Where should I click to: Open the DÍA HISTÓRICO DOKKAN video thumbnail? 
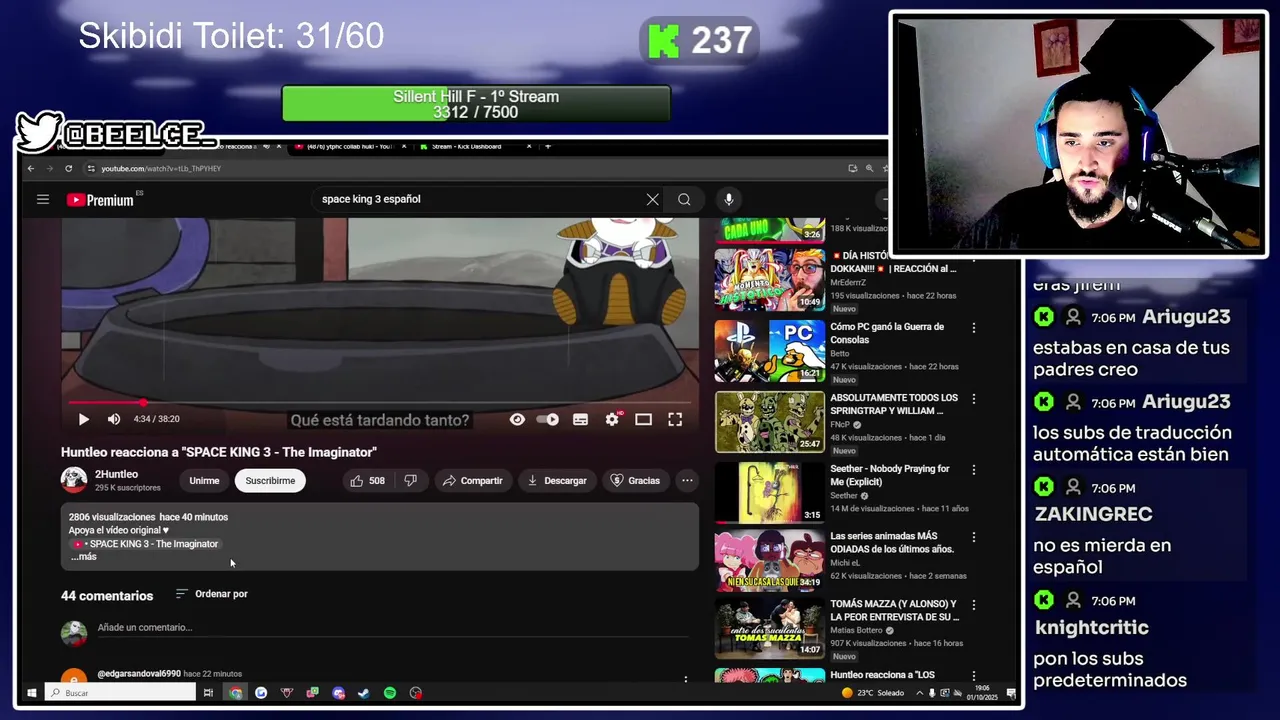[x=769, y=279]
